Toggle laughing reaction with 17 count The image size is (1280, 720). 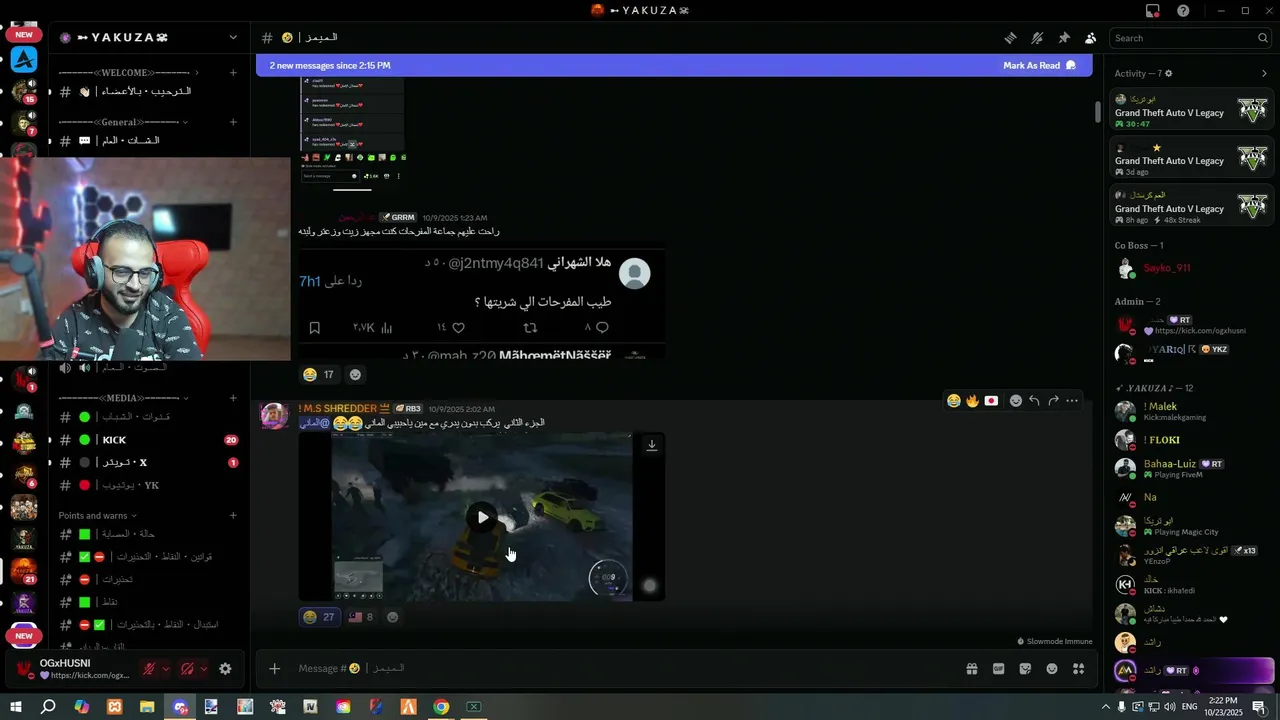pyautogui.click(x=319, y=375)
